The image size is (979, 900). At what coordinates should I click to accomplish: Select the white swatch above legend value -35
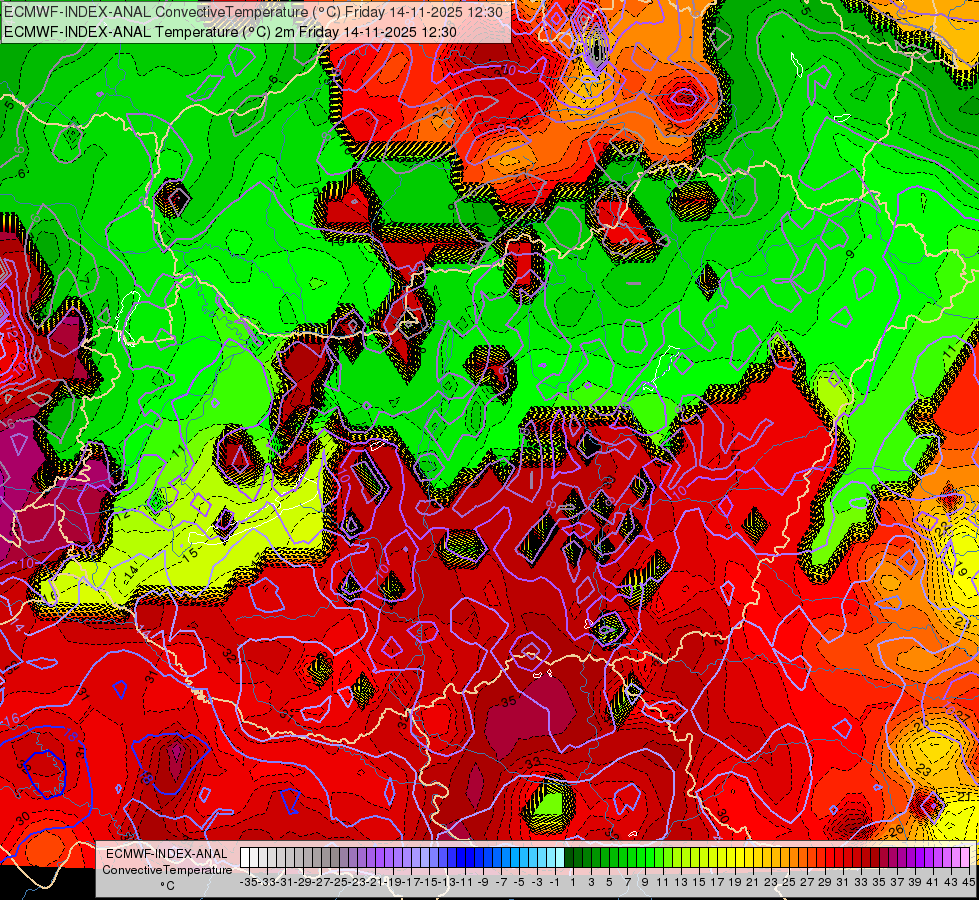click(245, 857)
